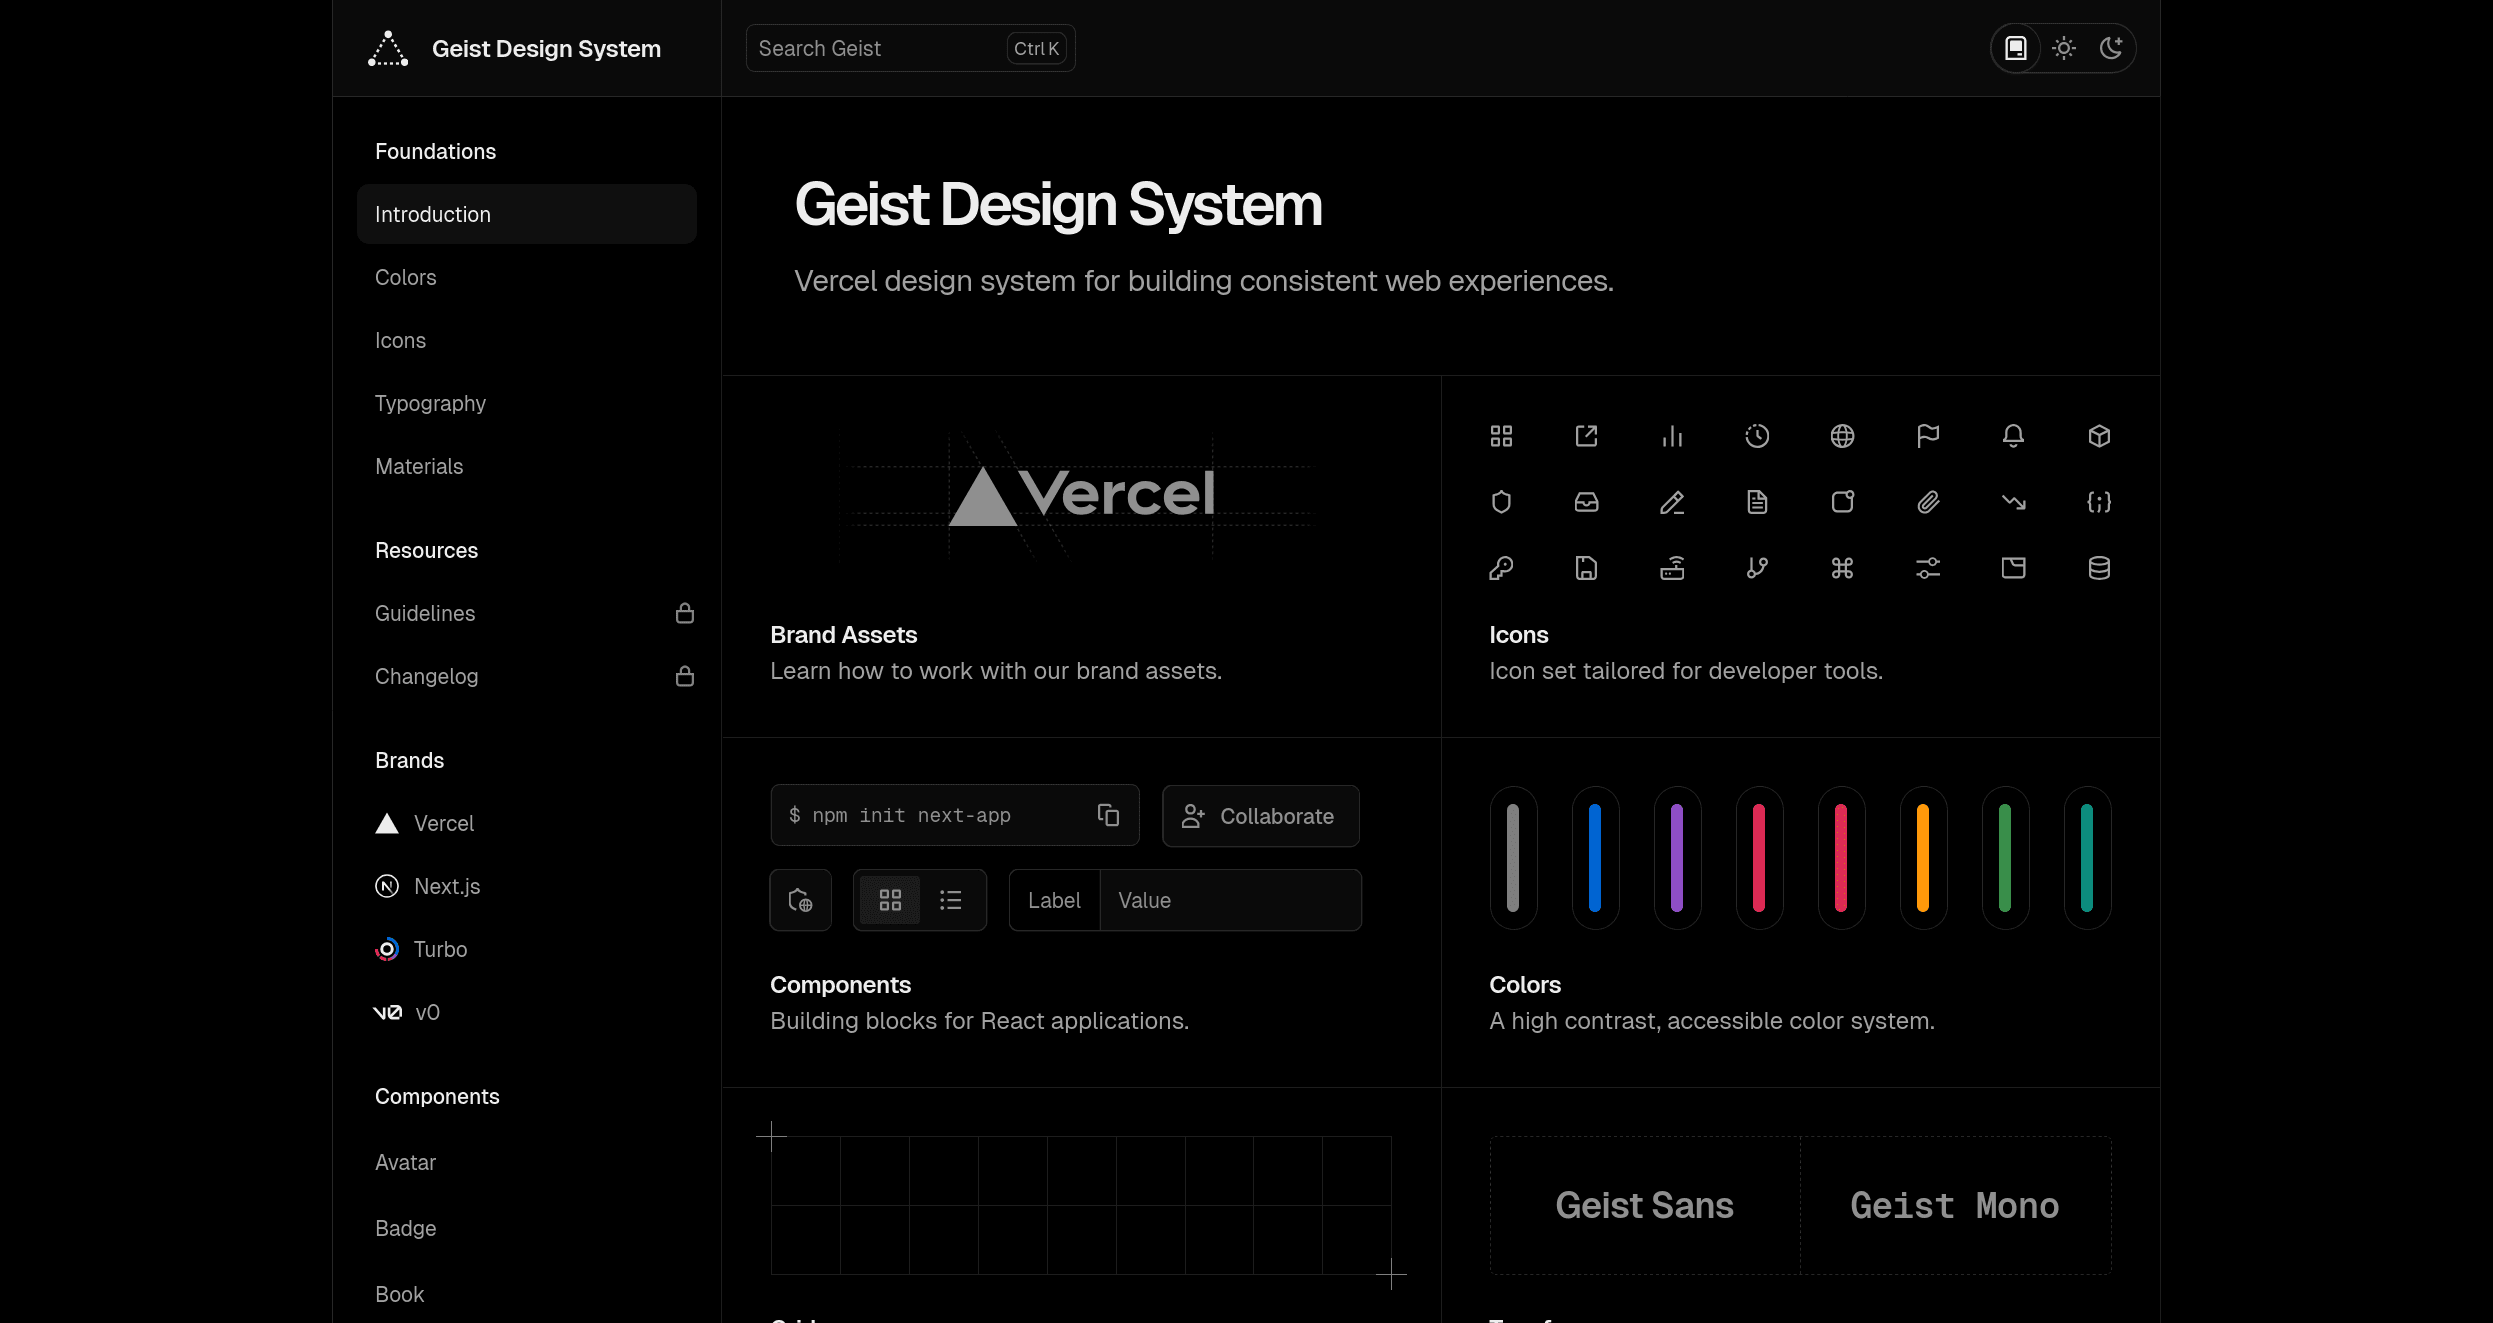Click the shield icon
This screenshot has width=2493, height=1323.
[1501, 502]
